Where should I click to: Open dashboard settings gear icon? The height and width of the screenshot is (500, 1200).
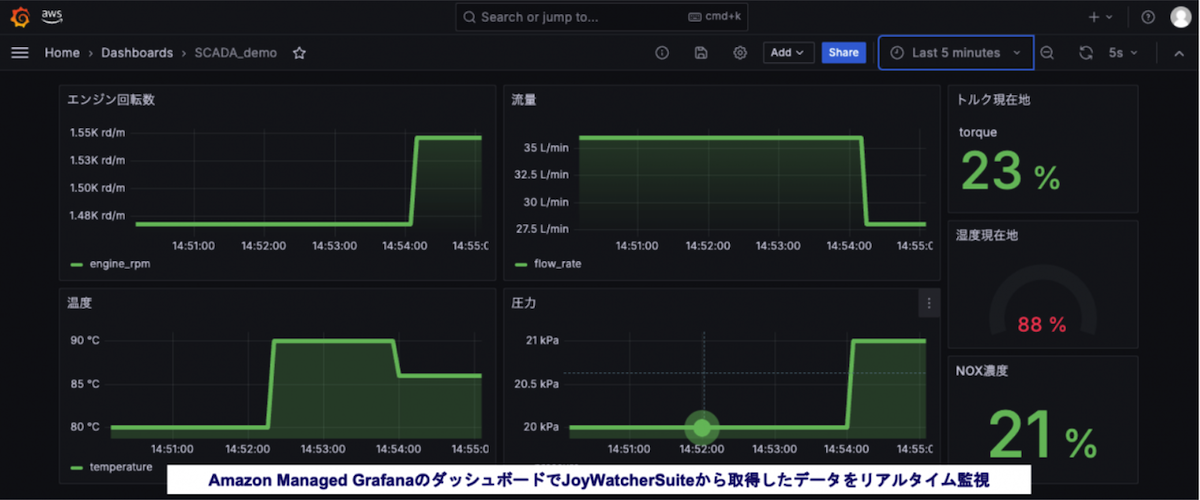pyautogui.click(x=740, y=53)
